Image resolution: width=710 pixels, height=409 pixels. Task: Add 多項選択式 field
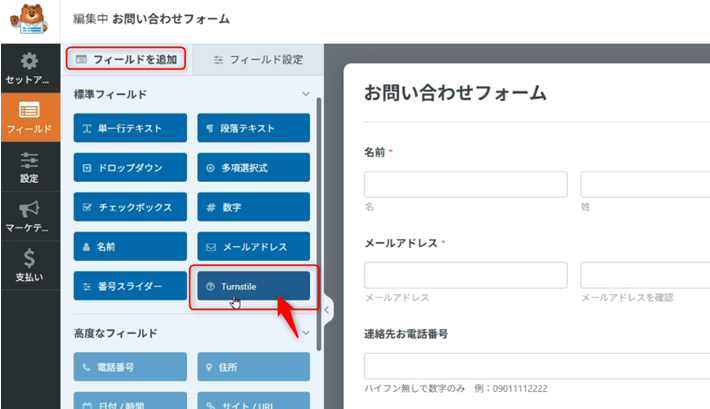254,168
